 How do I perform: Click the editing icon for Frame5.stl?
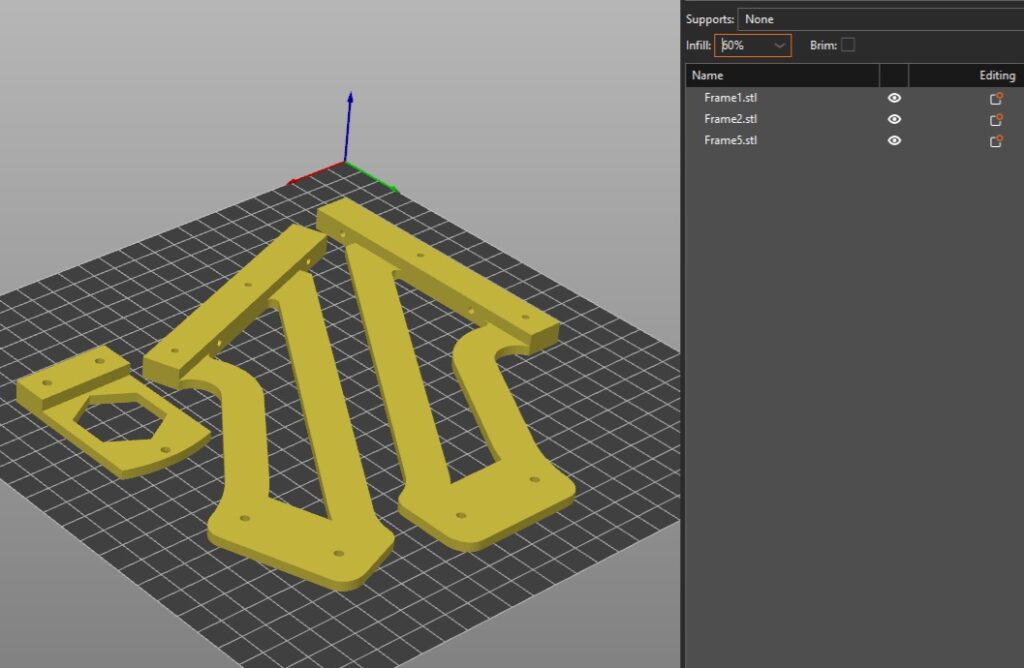tap(996, 141)
